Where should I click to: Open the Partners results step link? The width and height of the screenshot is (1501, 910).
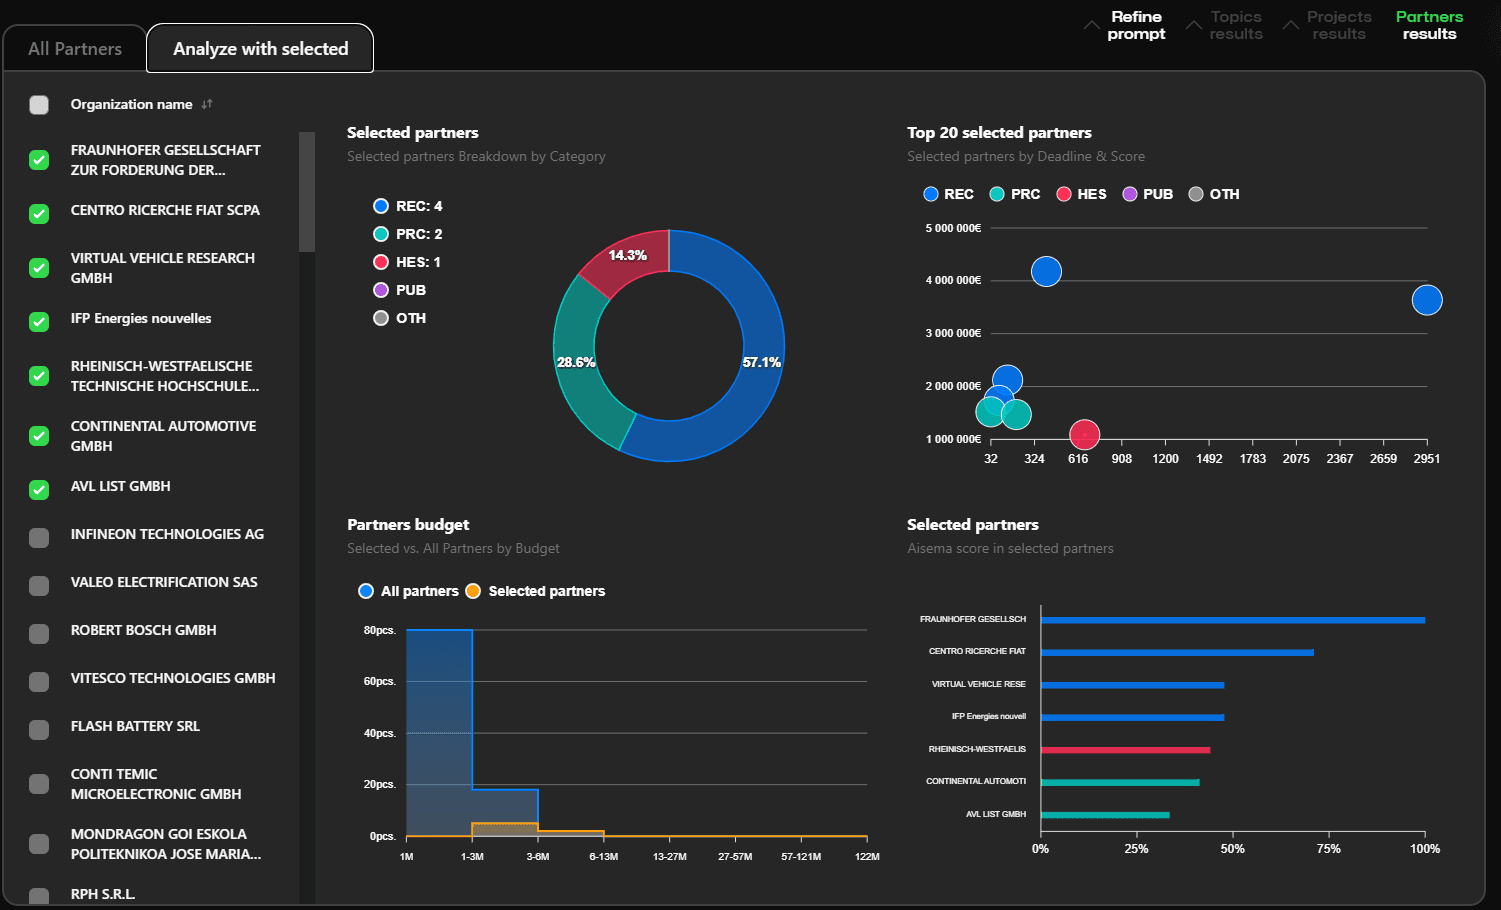point(1429,25)
